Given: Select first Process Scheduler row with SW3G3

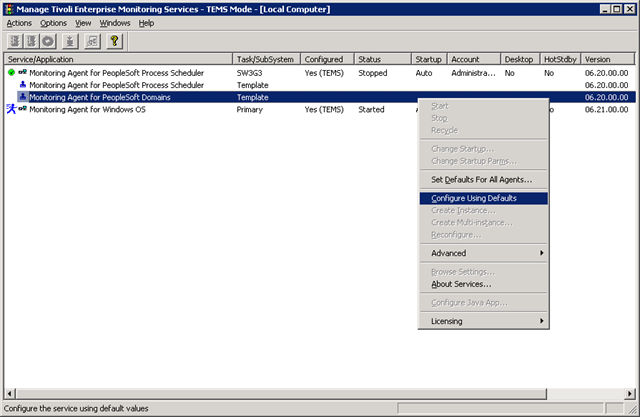Looking at the screenshot, I should 320,73.
